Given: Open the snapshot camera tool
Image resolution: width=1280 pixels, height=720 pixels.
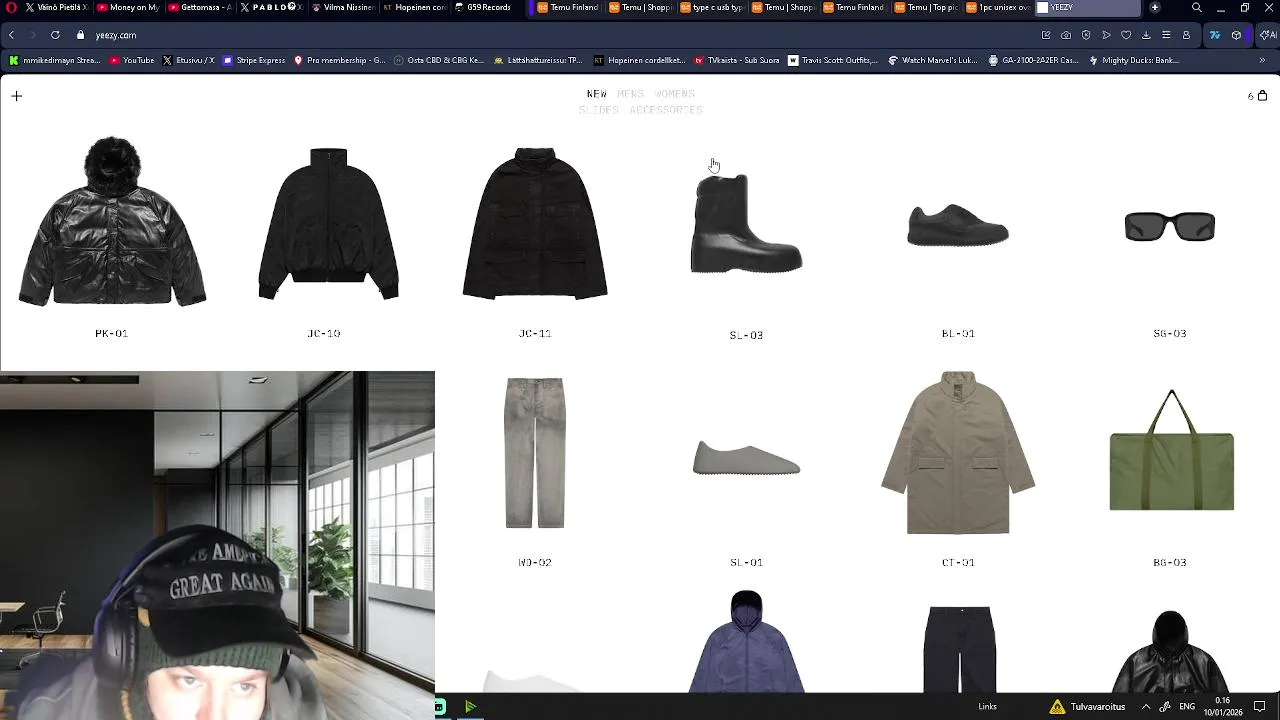Looking at the screenshot, I should tap(1066, 35).
